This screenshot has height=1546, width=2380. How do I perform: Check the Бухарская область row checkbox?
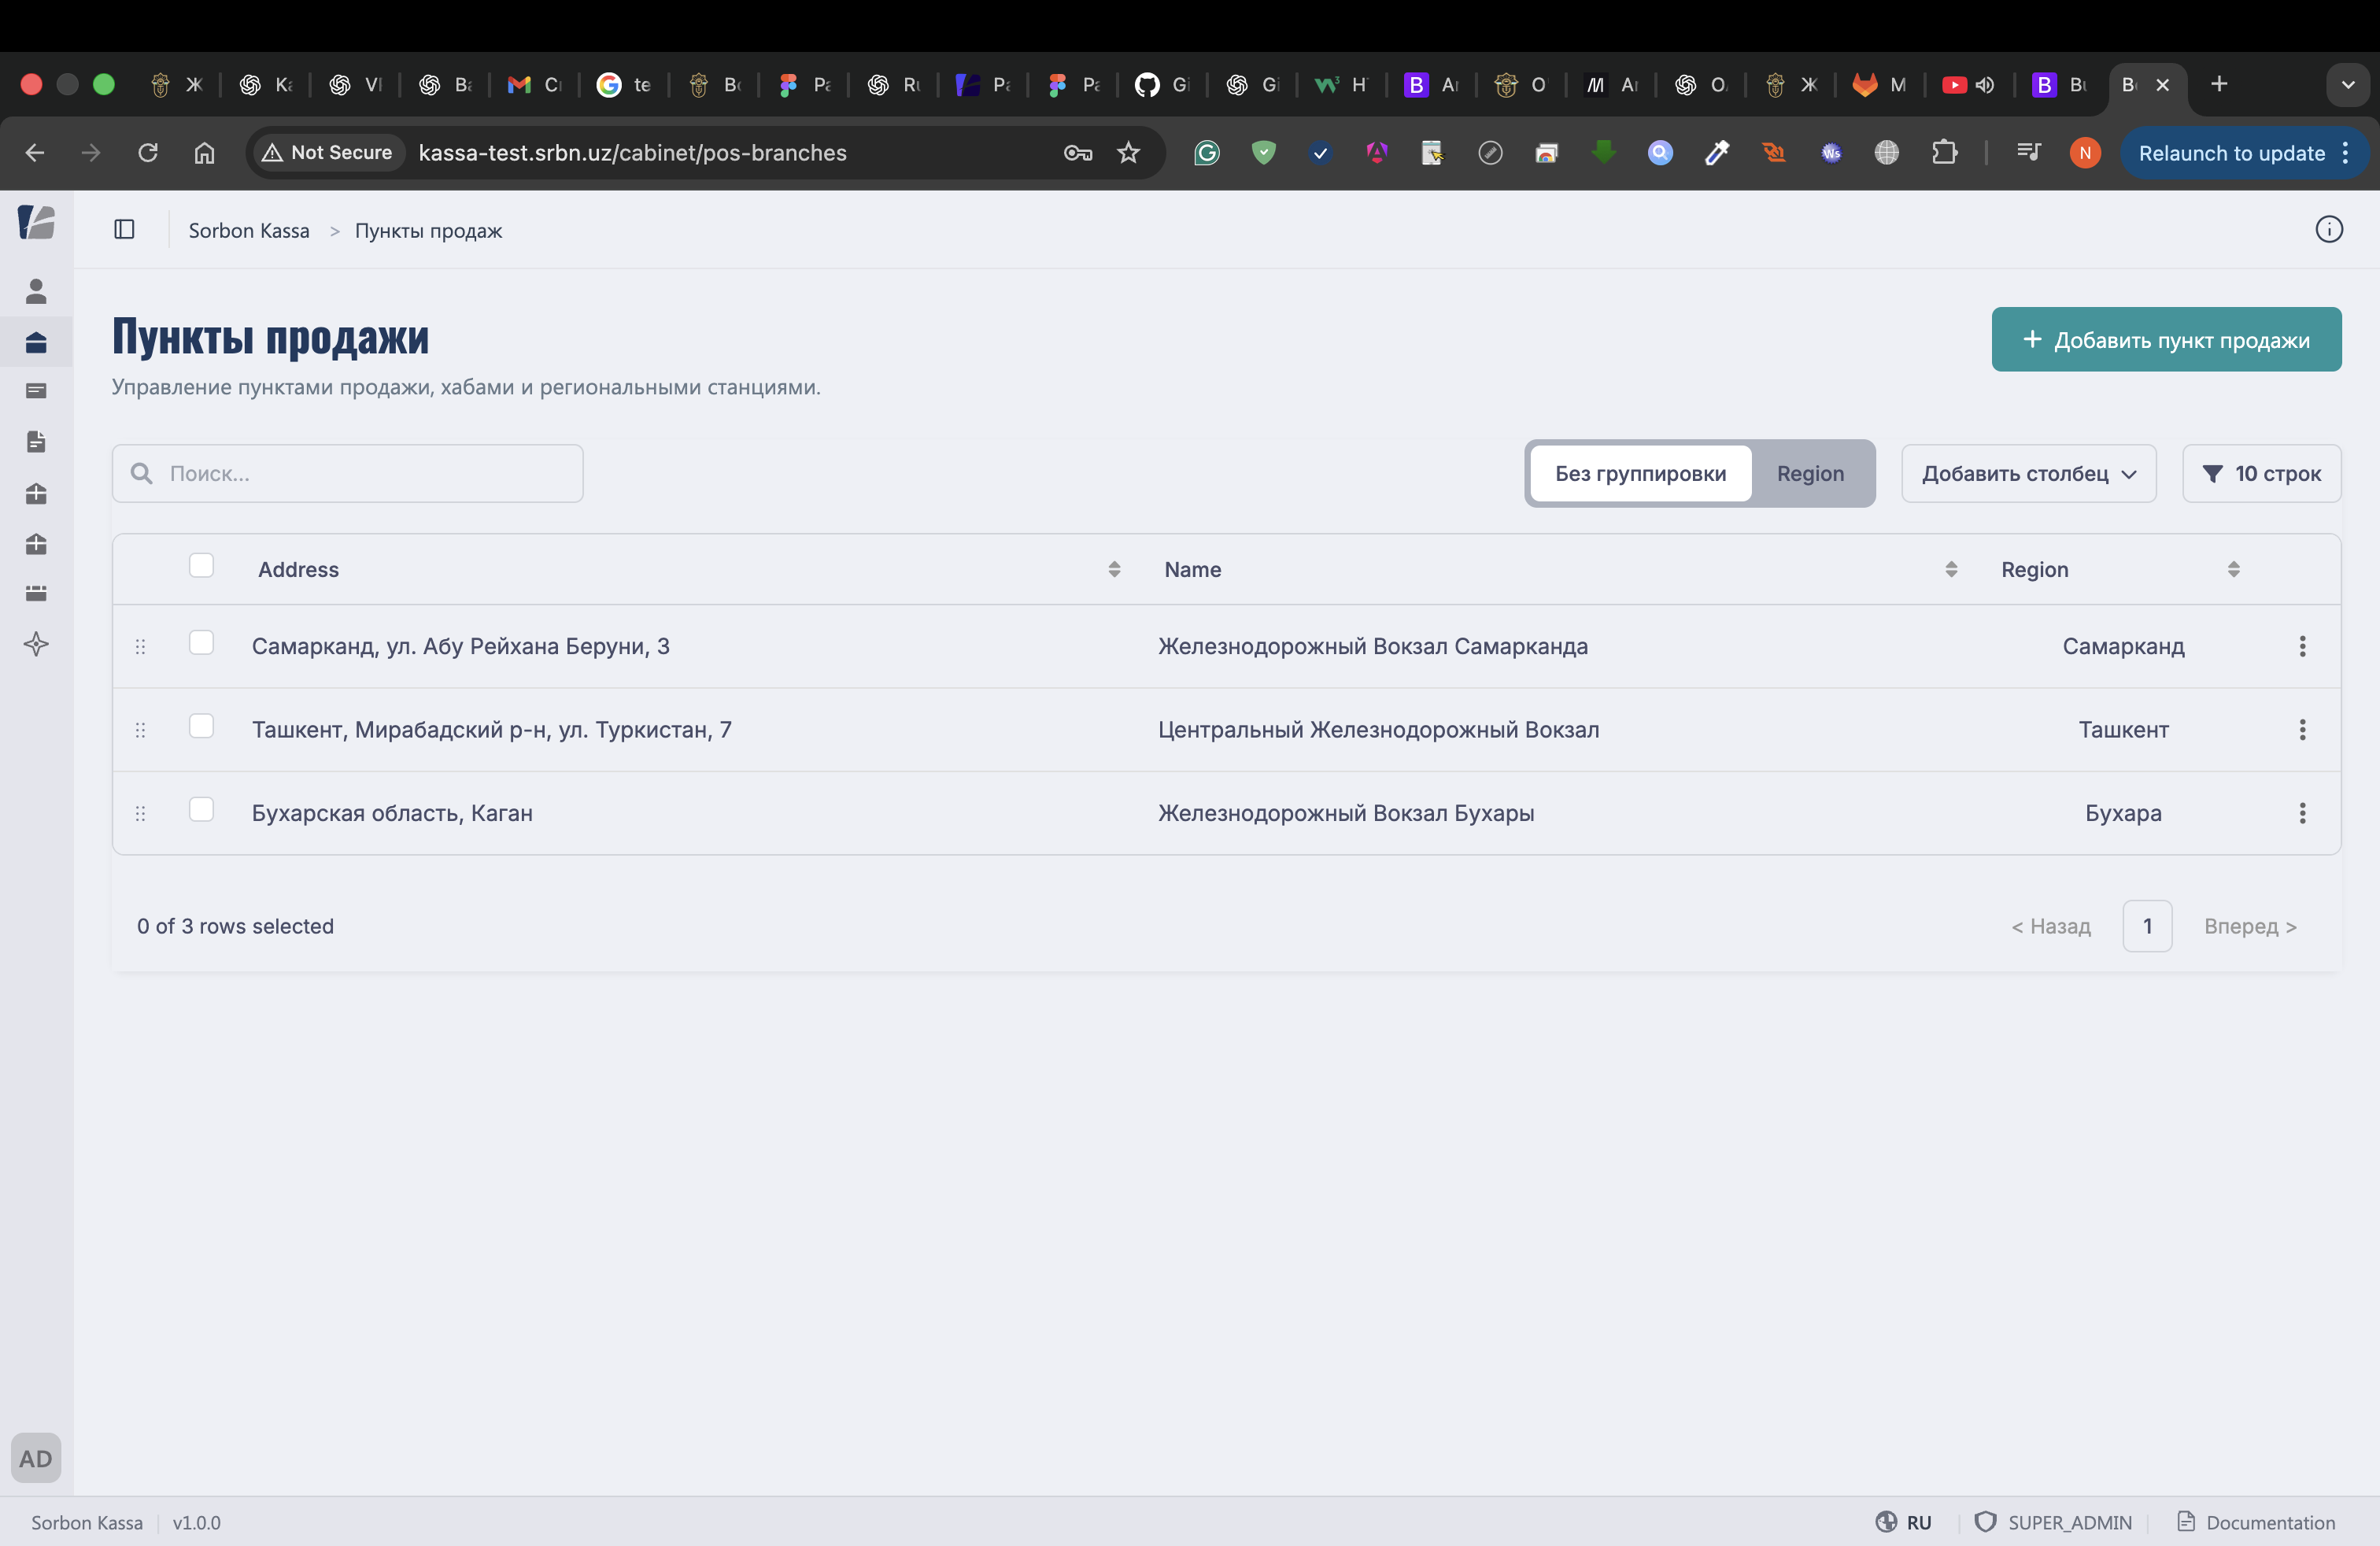[x=201, y=810]
